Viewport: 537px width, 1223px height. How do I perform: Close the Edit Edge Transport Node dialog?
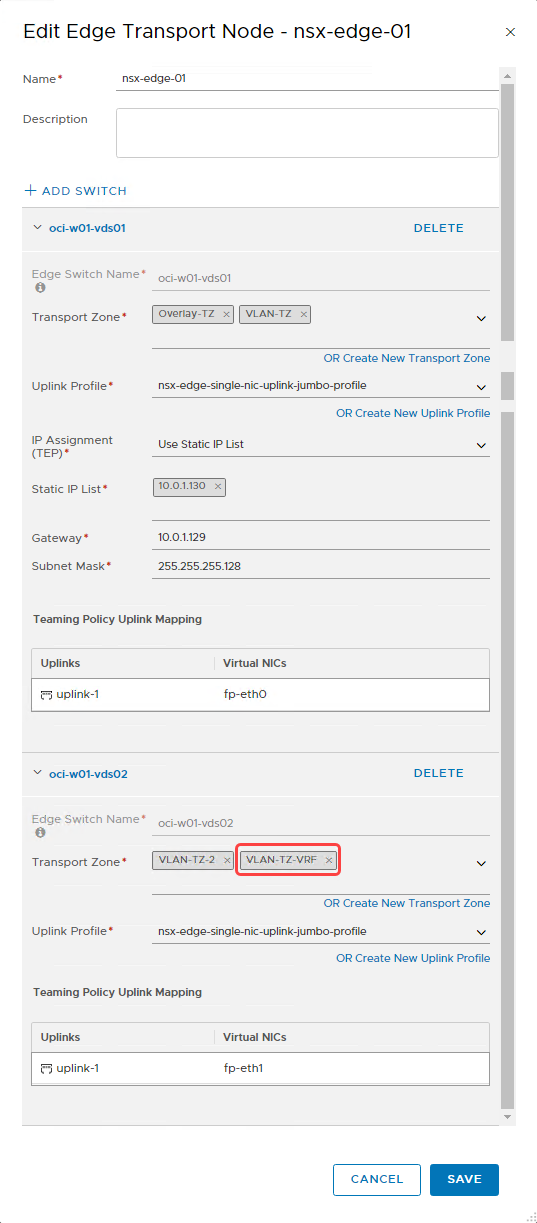[x=510, y=33]
